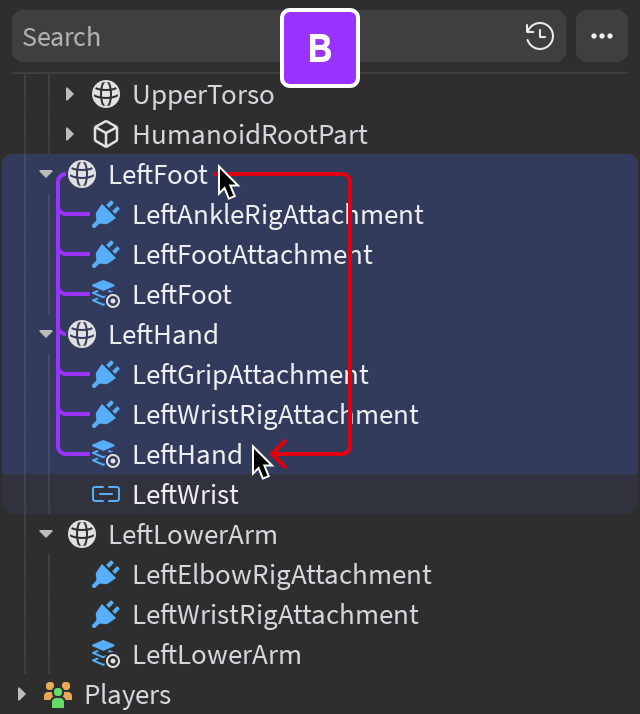Select the LeftGripAttachment item
Screen dimensions: 640x714
coord(250,374)
